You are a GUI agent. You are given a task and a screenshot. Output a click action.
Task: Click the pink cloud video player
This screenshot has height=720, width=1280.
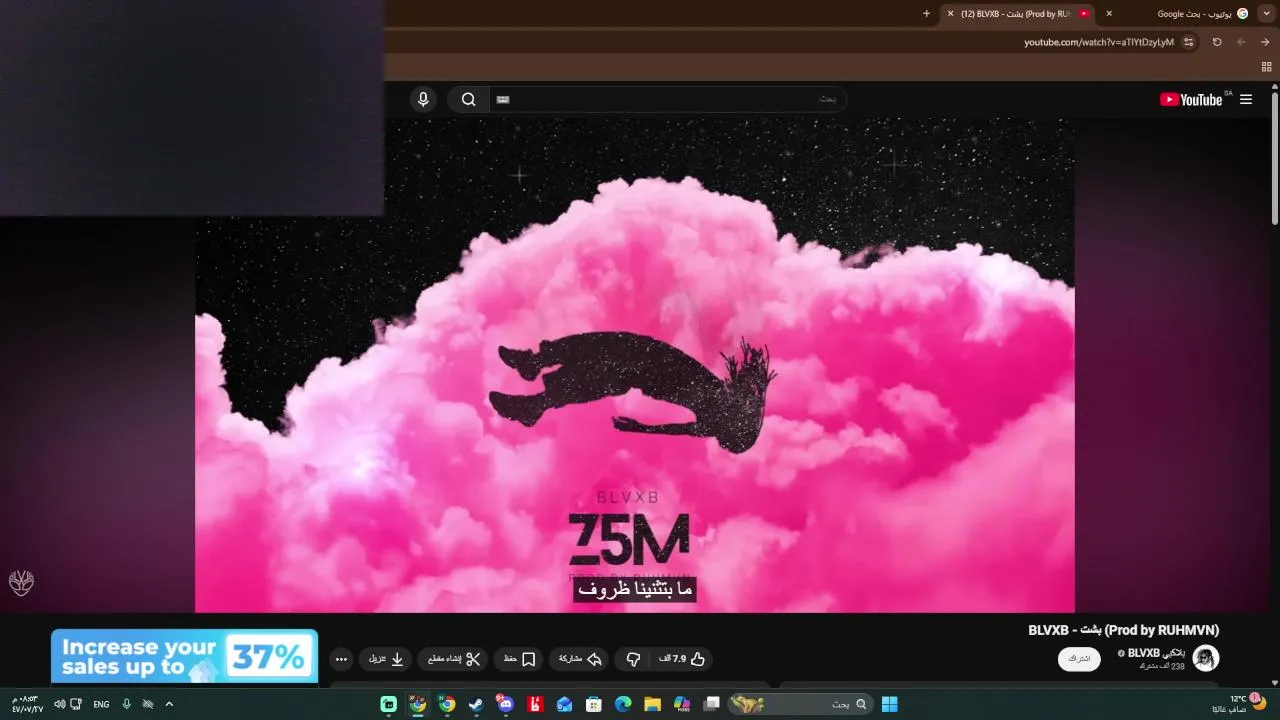click(635, 365)
